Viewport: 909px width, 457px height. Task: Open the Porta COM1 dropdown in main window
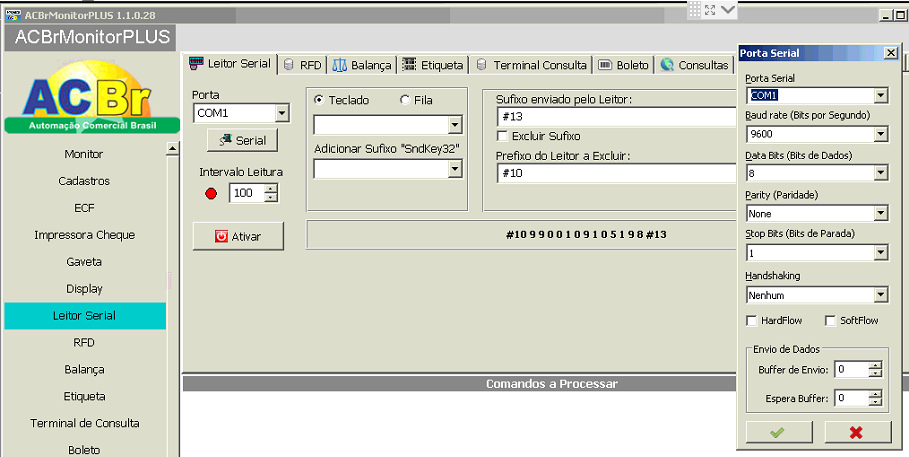point(282,113)
